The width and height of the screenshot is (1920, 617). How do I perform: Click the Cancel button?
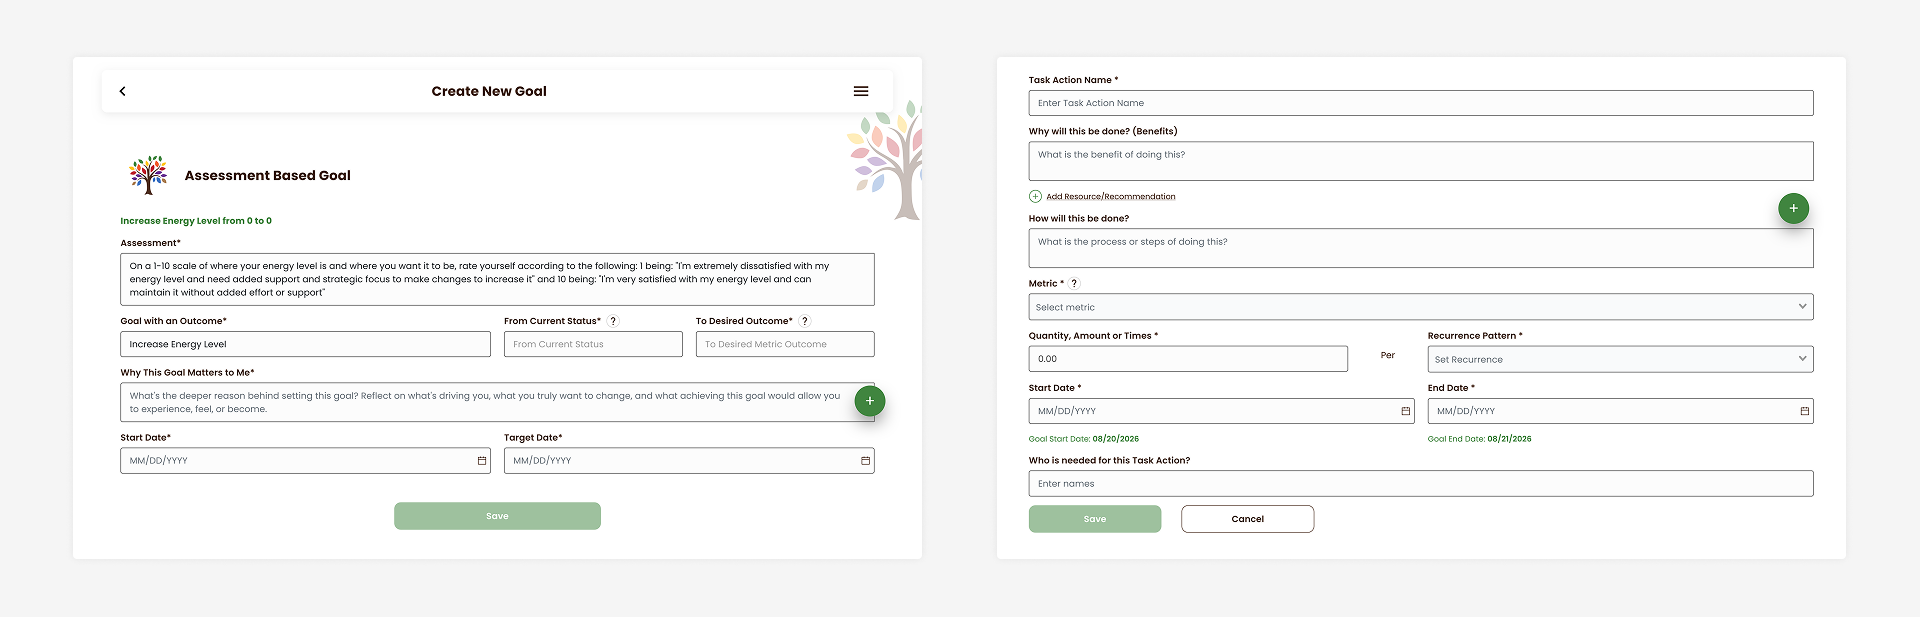click(1248, 519)
